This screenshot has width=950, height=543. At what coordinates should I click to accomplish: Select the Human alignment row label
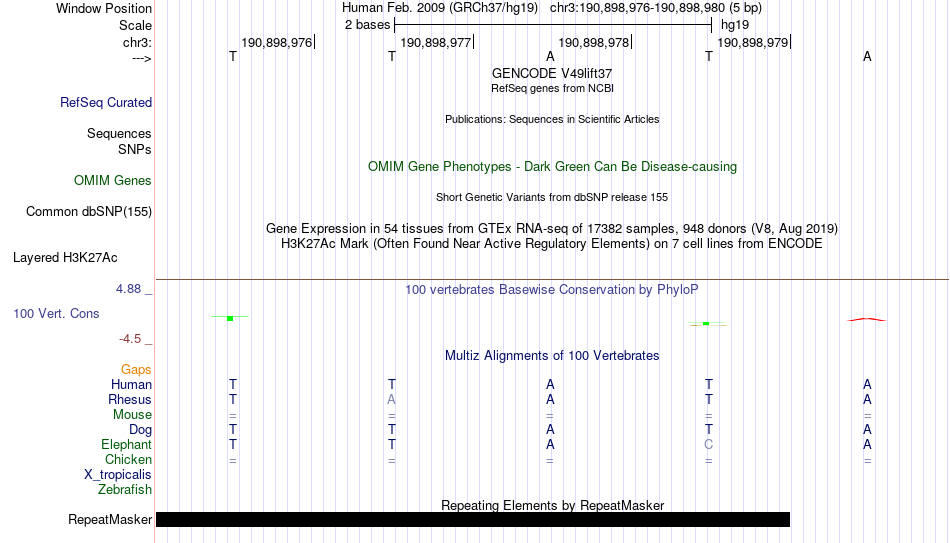[x=131, y=384]
